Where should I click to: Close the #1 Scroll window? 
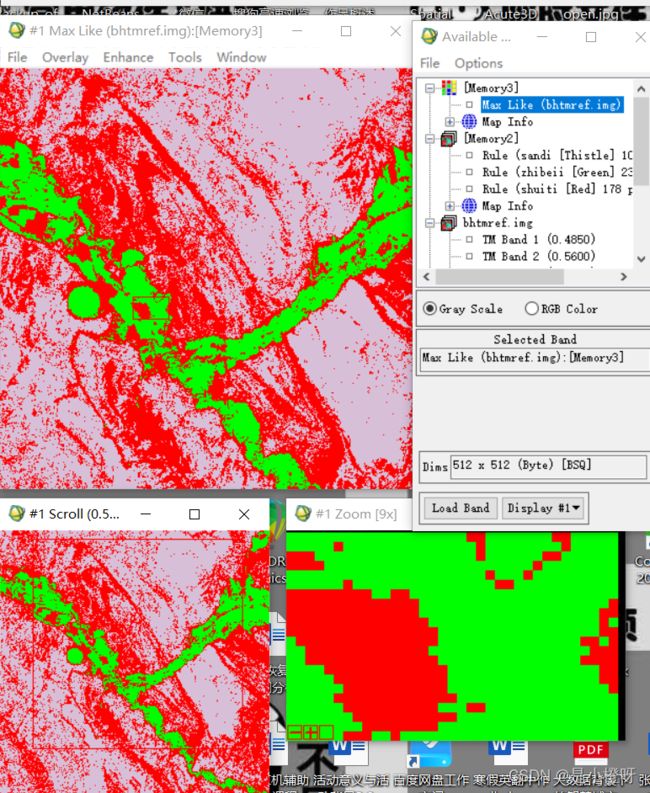point(244,514)
